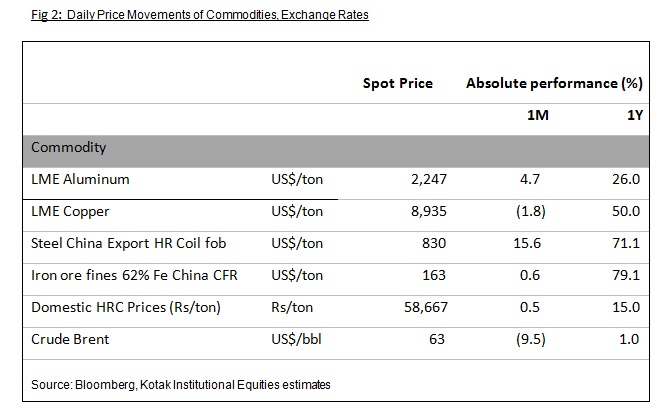Image resolution: width=665 pixels, height=411 pixels.
Task: Select the 15.6 steel 1M value
Action: [x=527, y=243]
